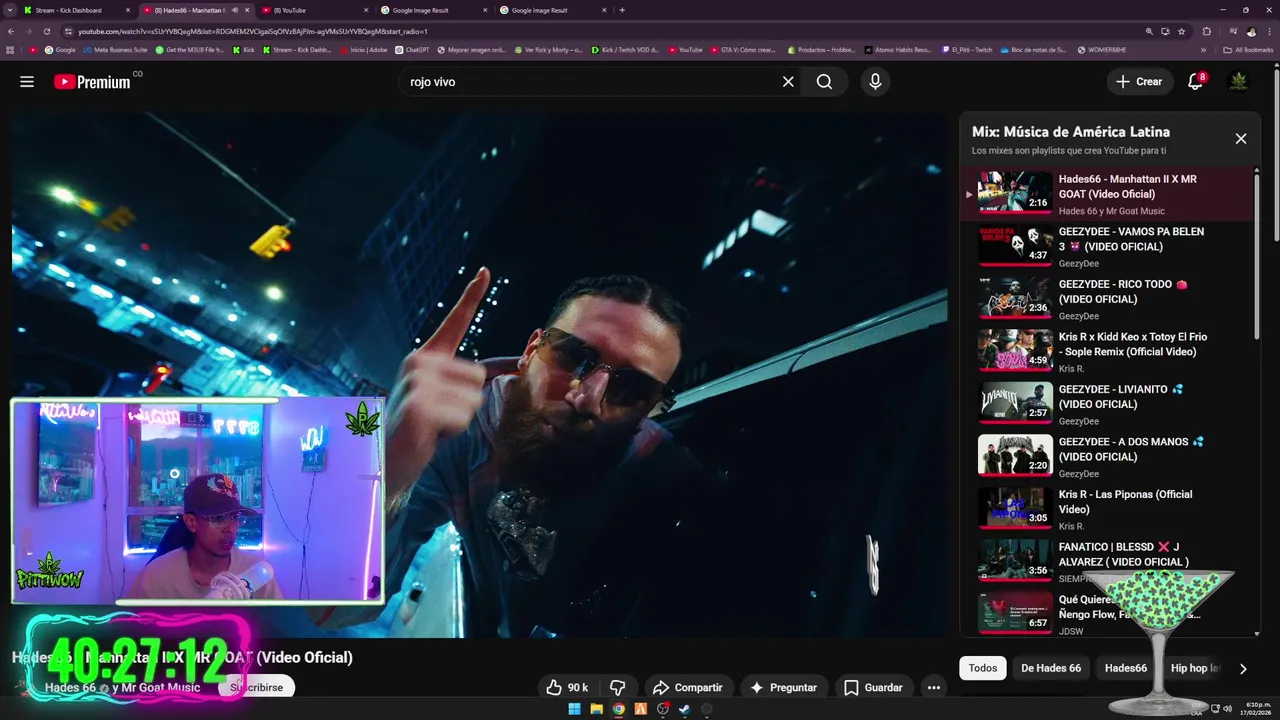Open Steam from the taskbar
This screenshot has height=720, width=1280.
[x=684, y=709]
